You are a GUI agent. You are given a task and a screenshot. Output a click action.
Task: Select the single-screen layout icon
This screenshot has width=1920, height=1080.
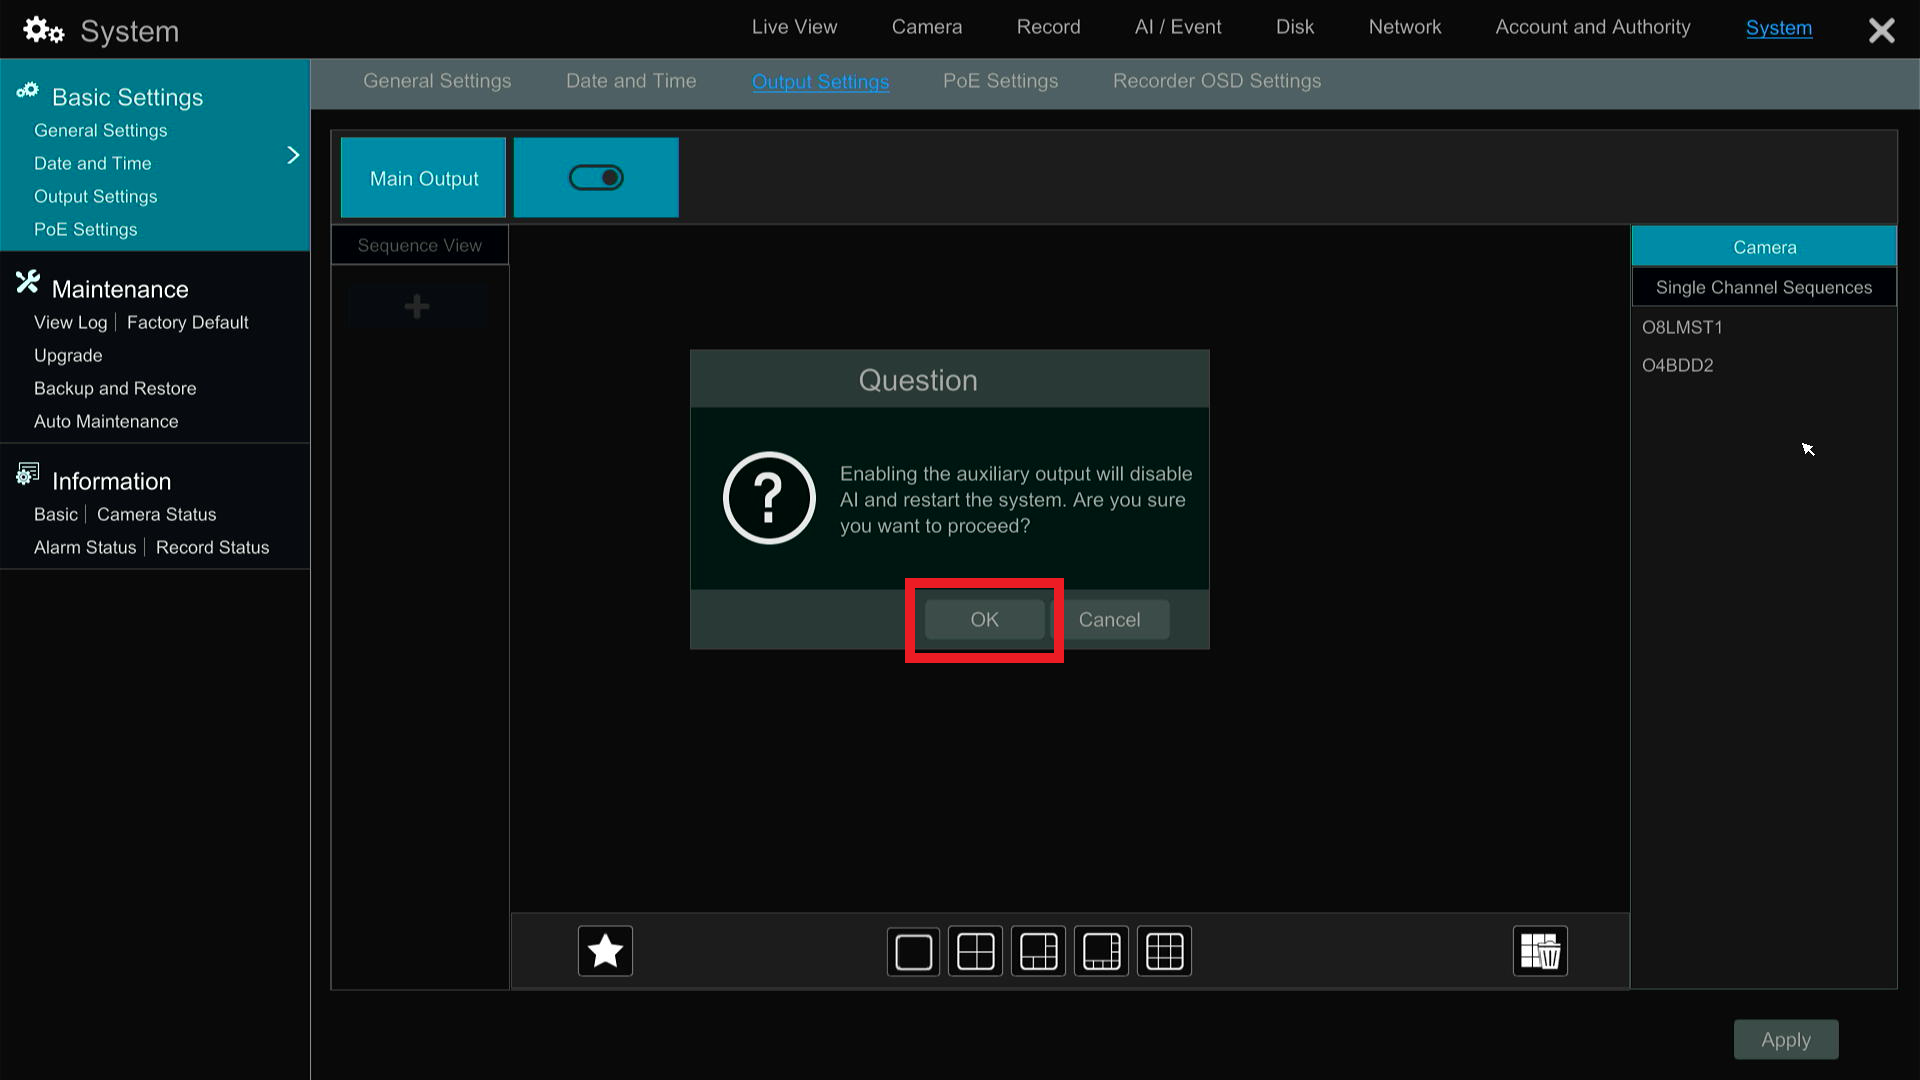point(912,951)
